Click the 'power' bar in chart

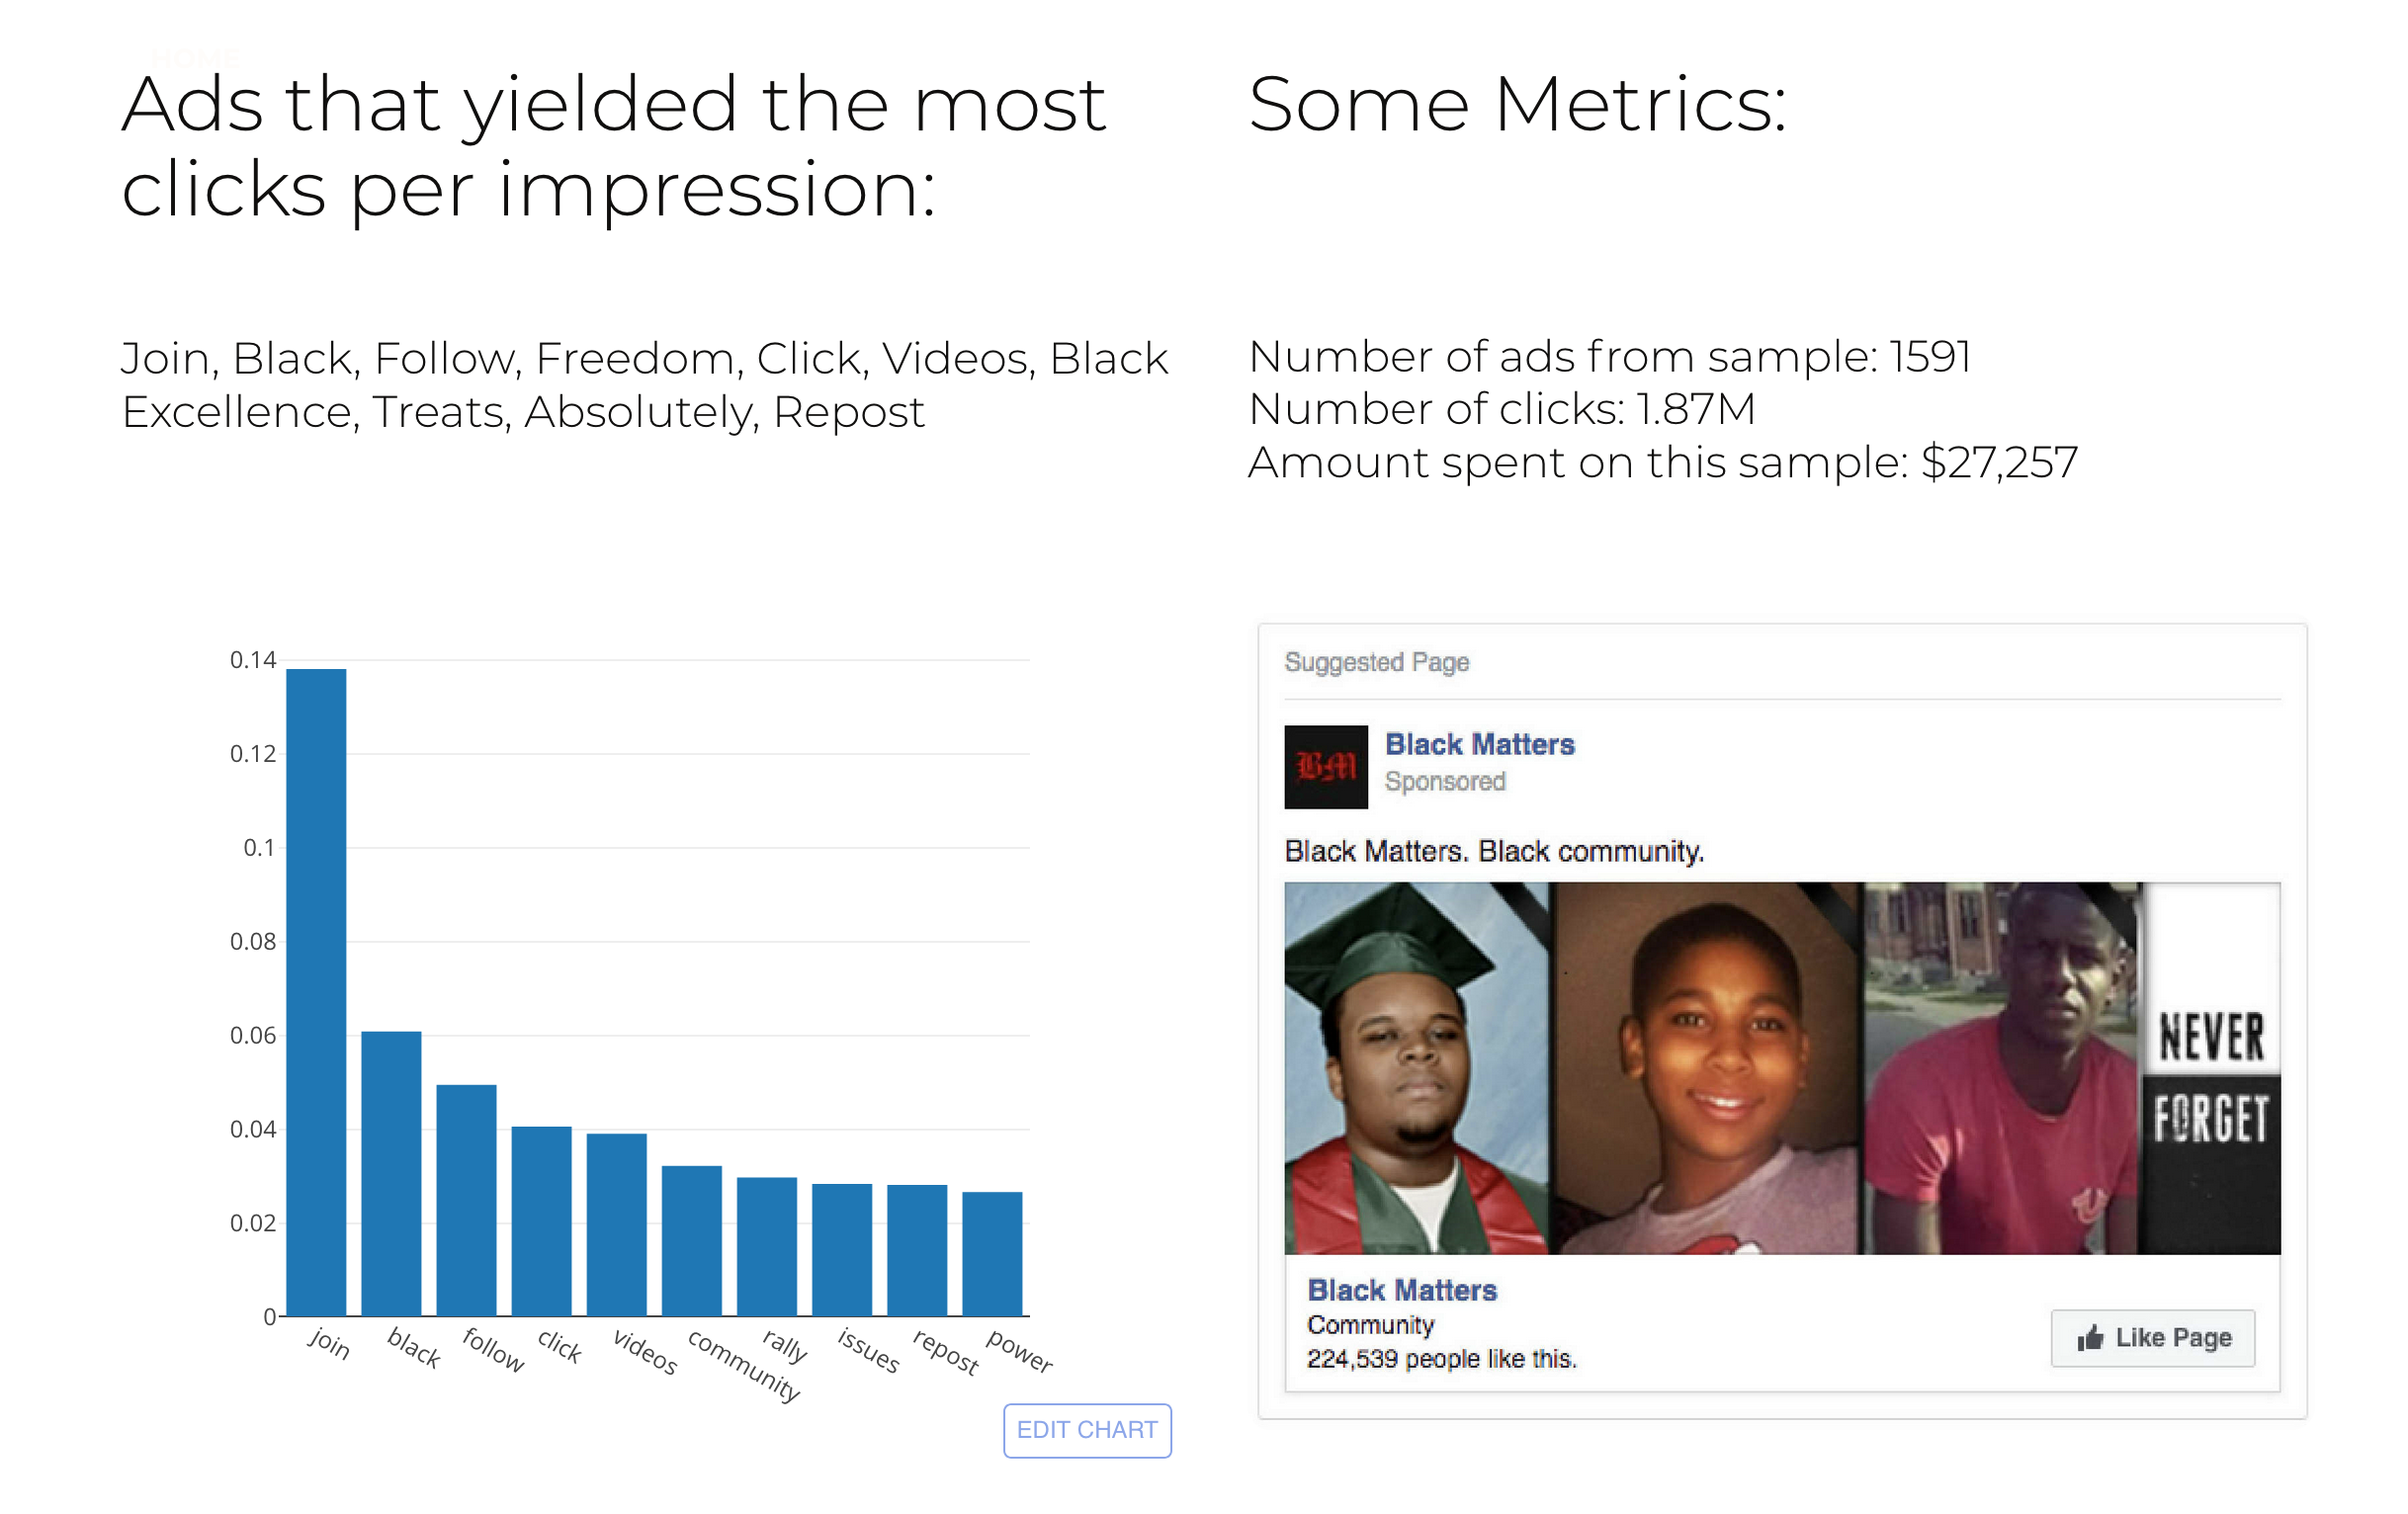[991, 1254]
